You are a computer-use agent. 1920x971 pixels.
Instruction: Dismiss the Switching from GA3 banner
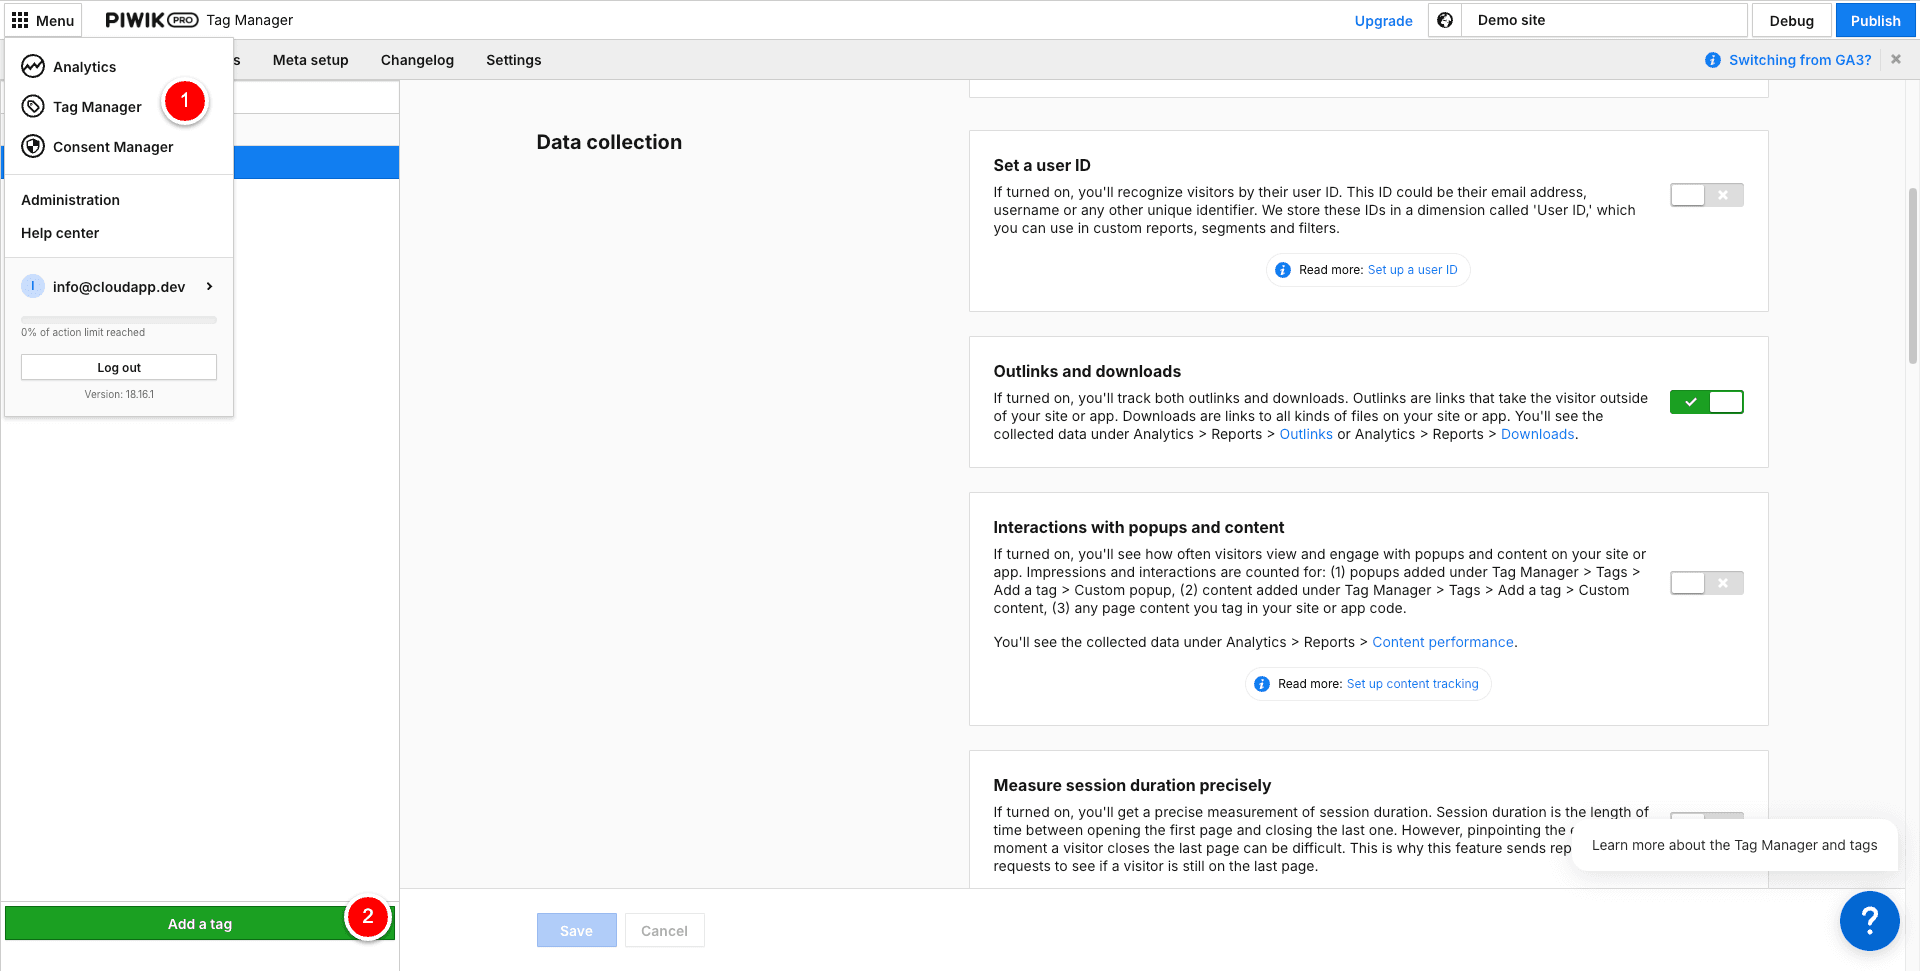tap(1896, 60)
